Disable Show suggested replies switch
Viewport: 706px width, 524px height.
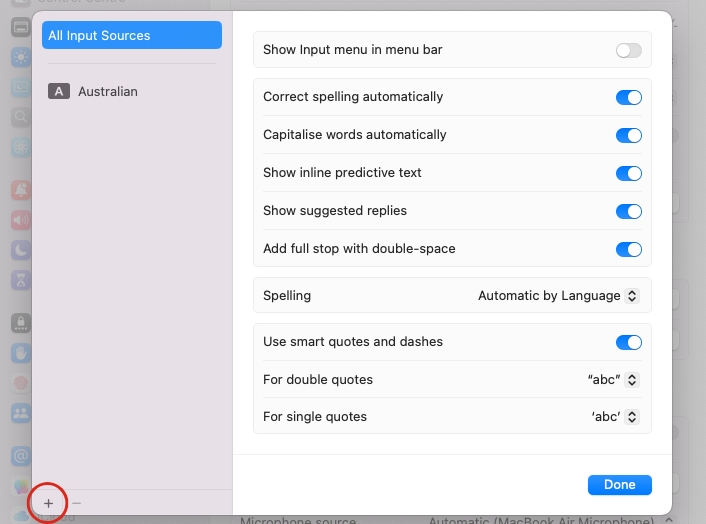(x=628, y=212)
